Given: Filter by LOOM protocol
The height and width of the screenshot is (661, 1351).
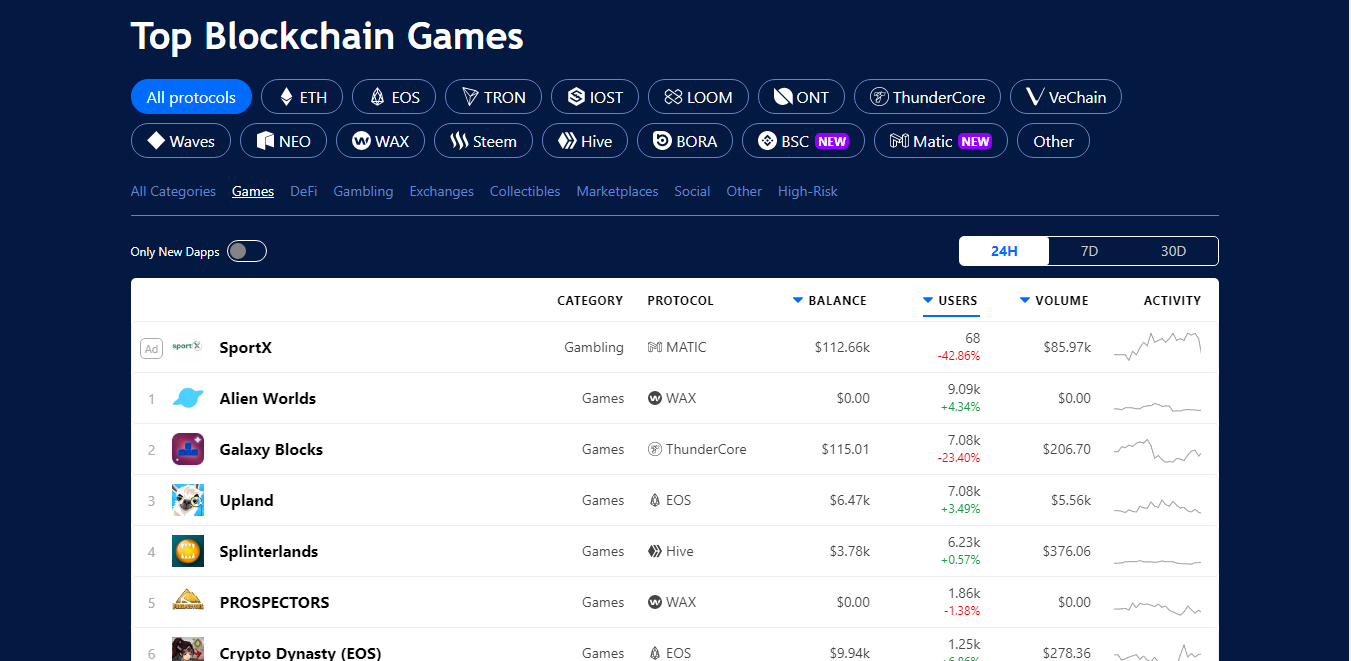Looking at the screenshot, I should [698, 97].
